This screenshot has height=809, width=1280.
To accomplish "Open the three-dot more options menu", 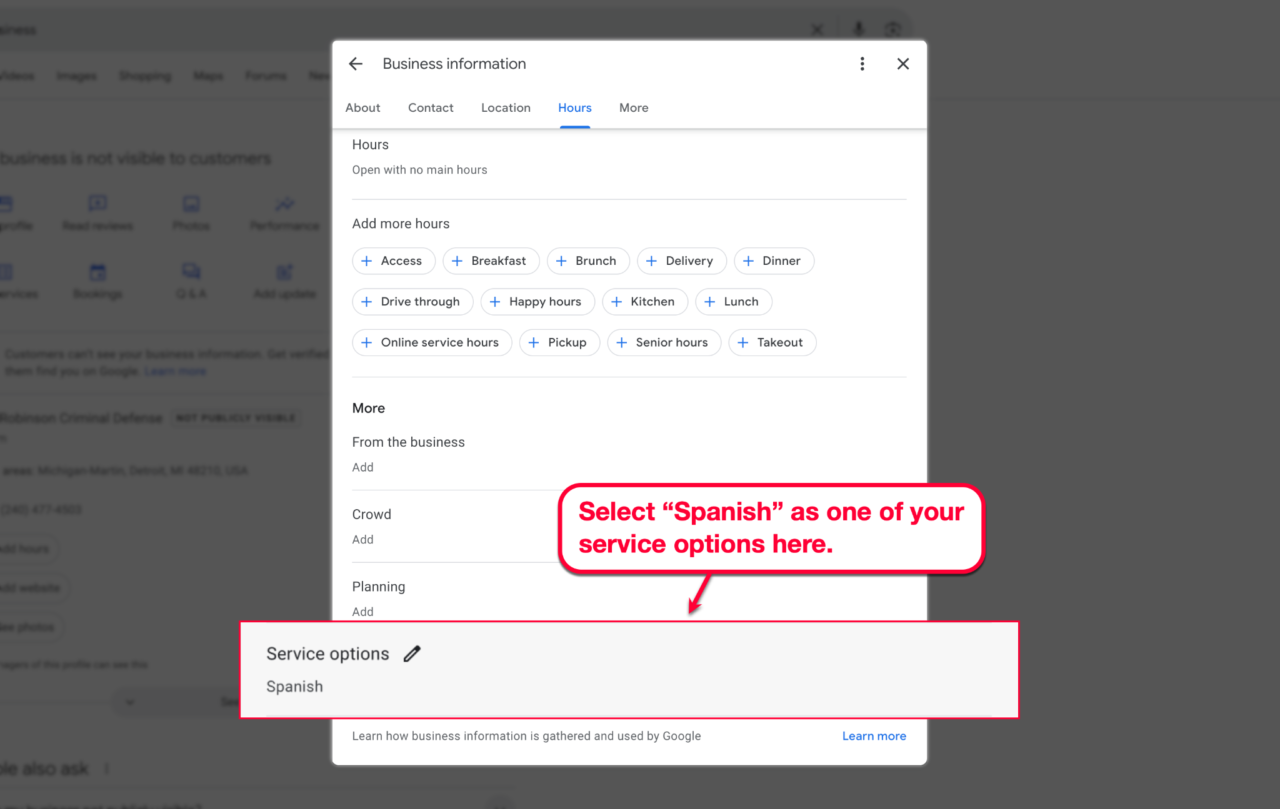I will pyautogui.click(x=862, y=64).
